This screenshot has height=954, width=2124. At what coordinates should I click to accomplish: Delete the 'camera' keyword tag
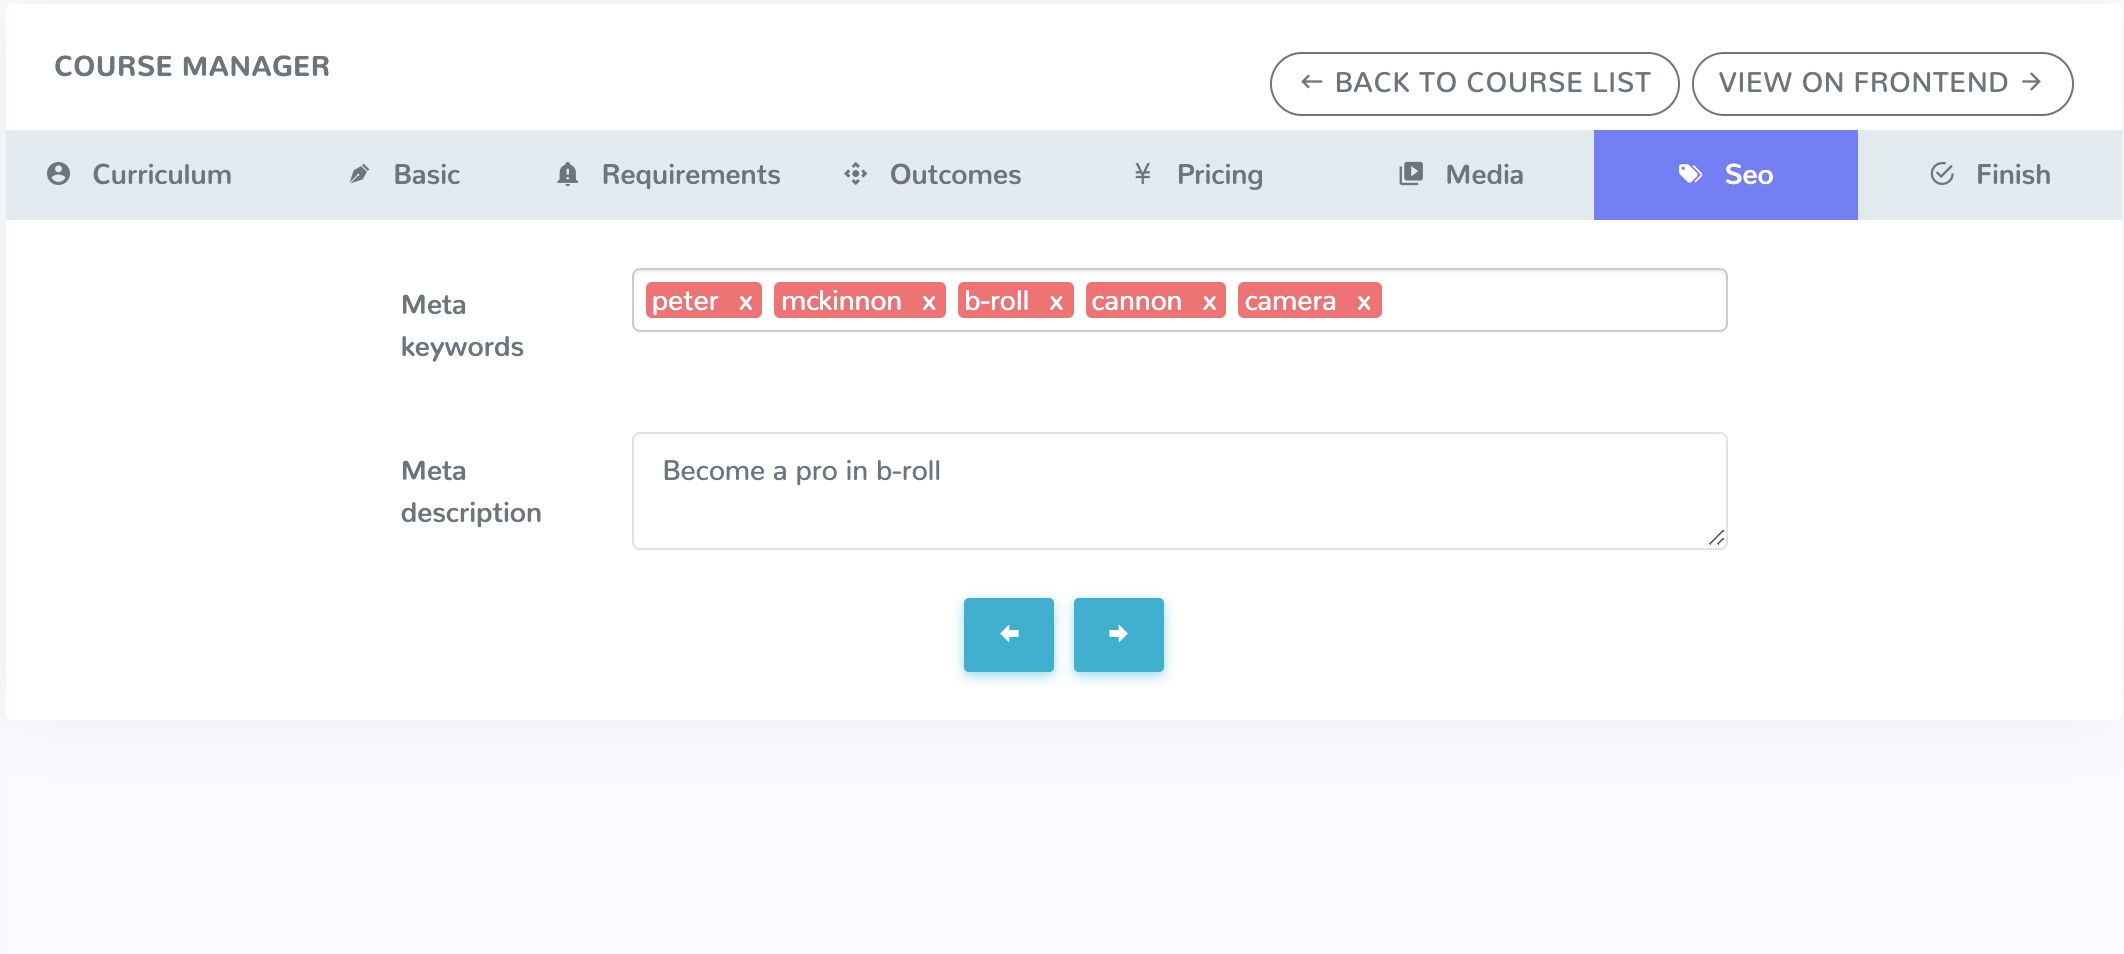click(x=1364, y=302)
